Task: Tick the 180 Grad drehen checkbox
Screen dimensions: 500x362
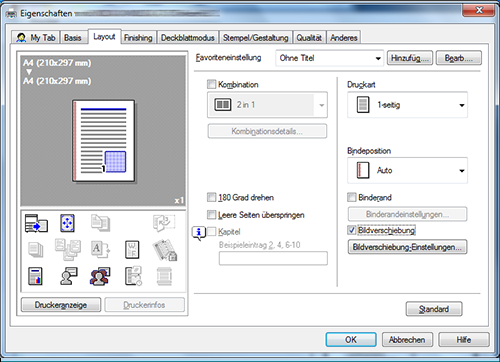Action: coord(211,197)
